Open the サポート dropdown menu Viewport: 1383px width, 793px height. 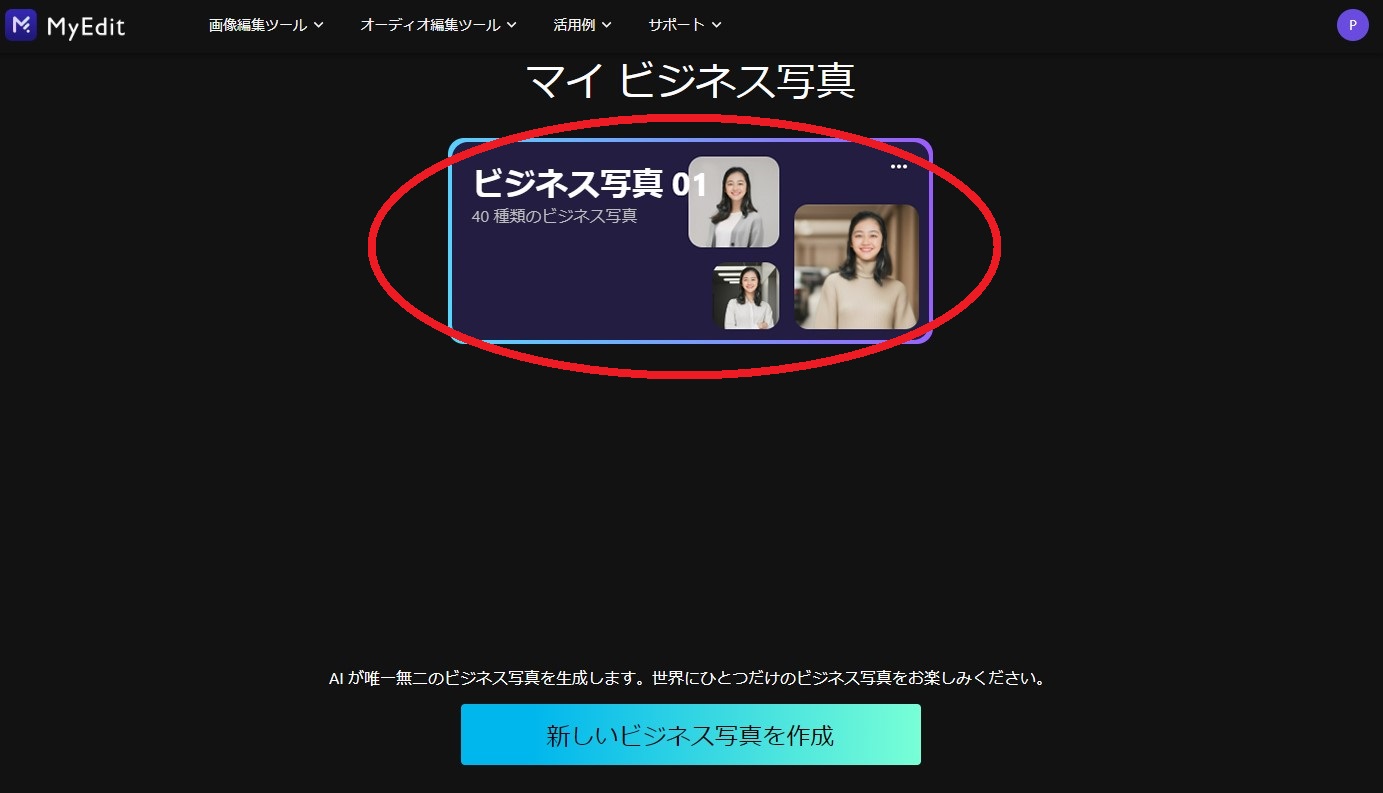tap(685, 25)
